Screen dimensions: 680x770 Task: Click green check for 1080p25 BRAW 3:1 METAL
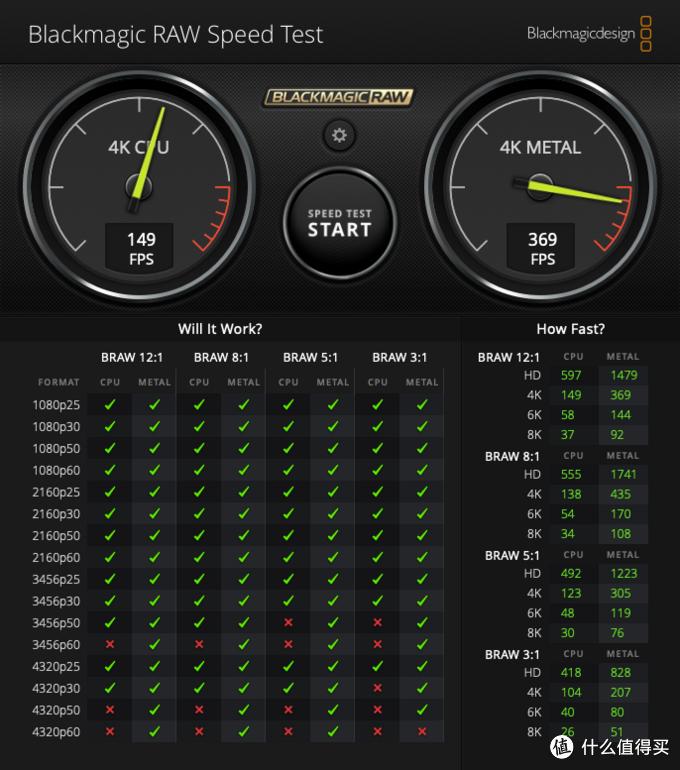[x=422, y=404]
